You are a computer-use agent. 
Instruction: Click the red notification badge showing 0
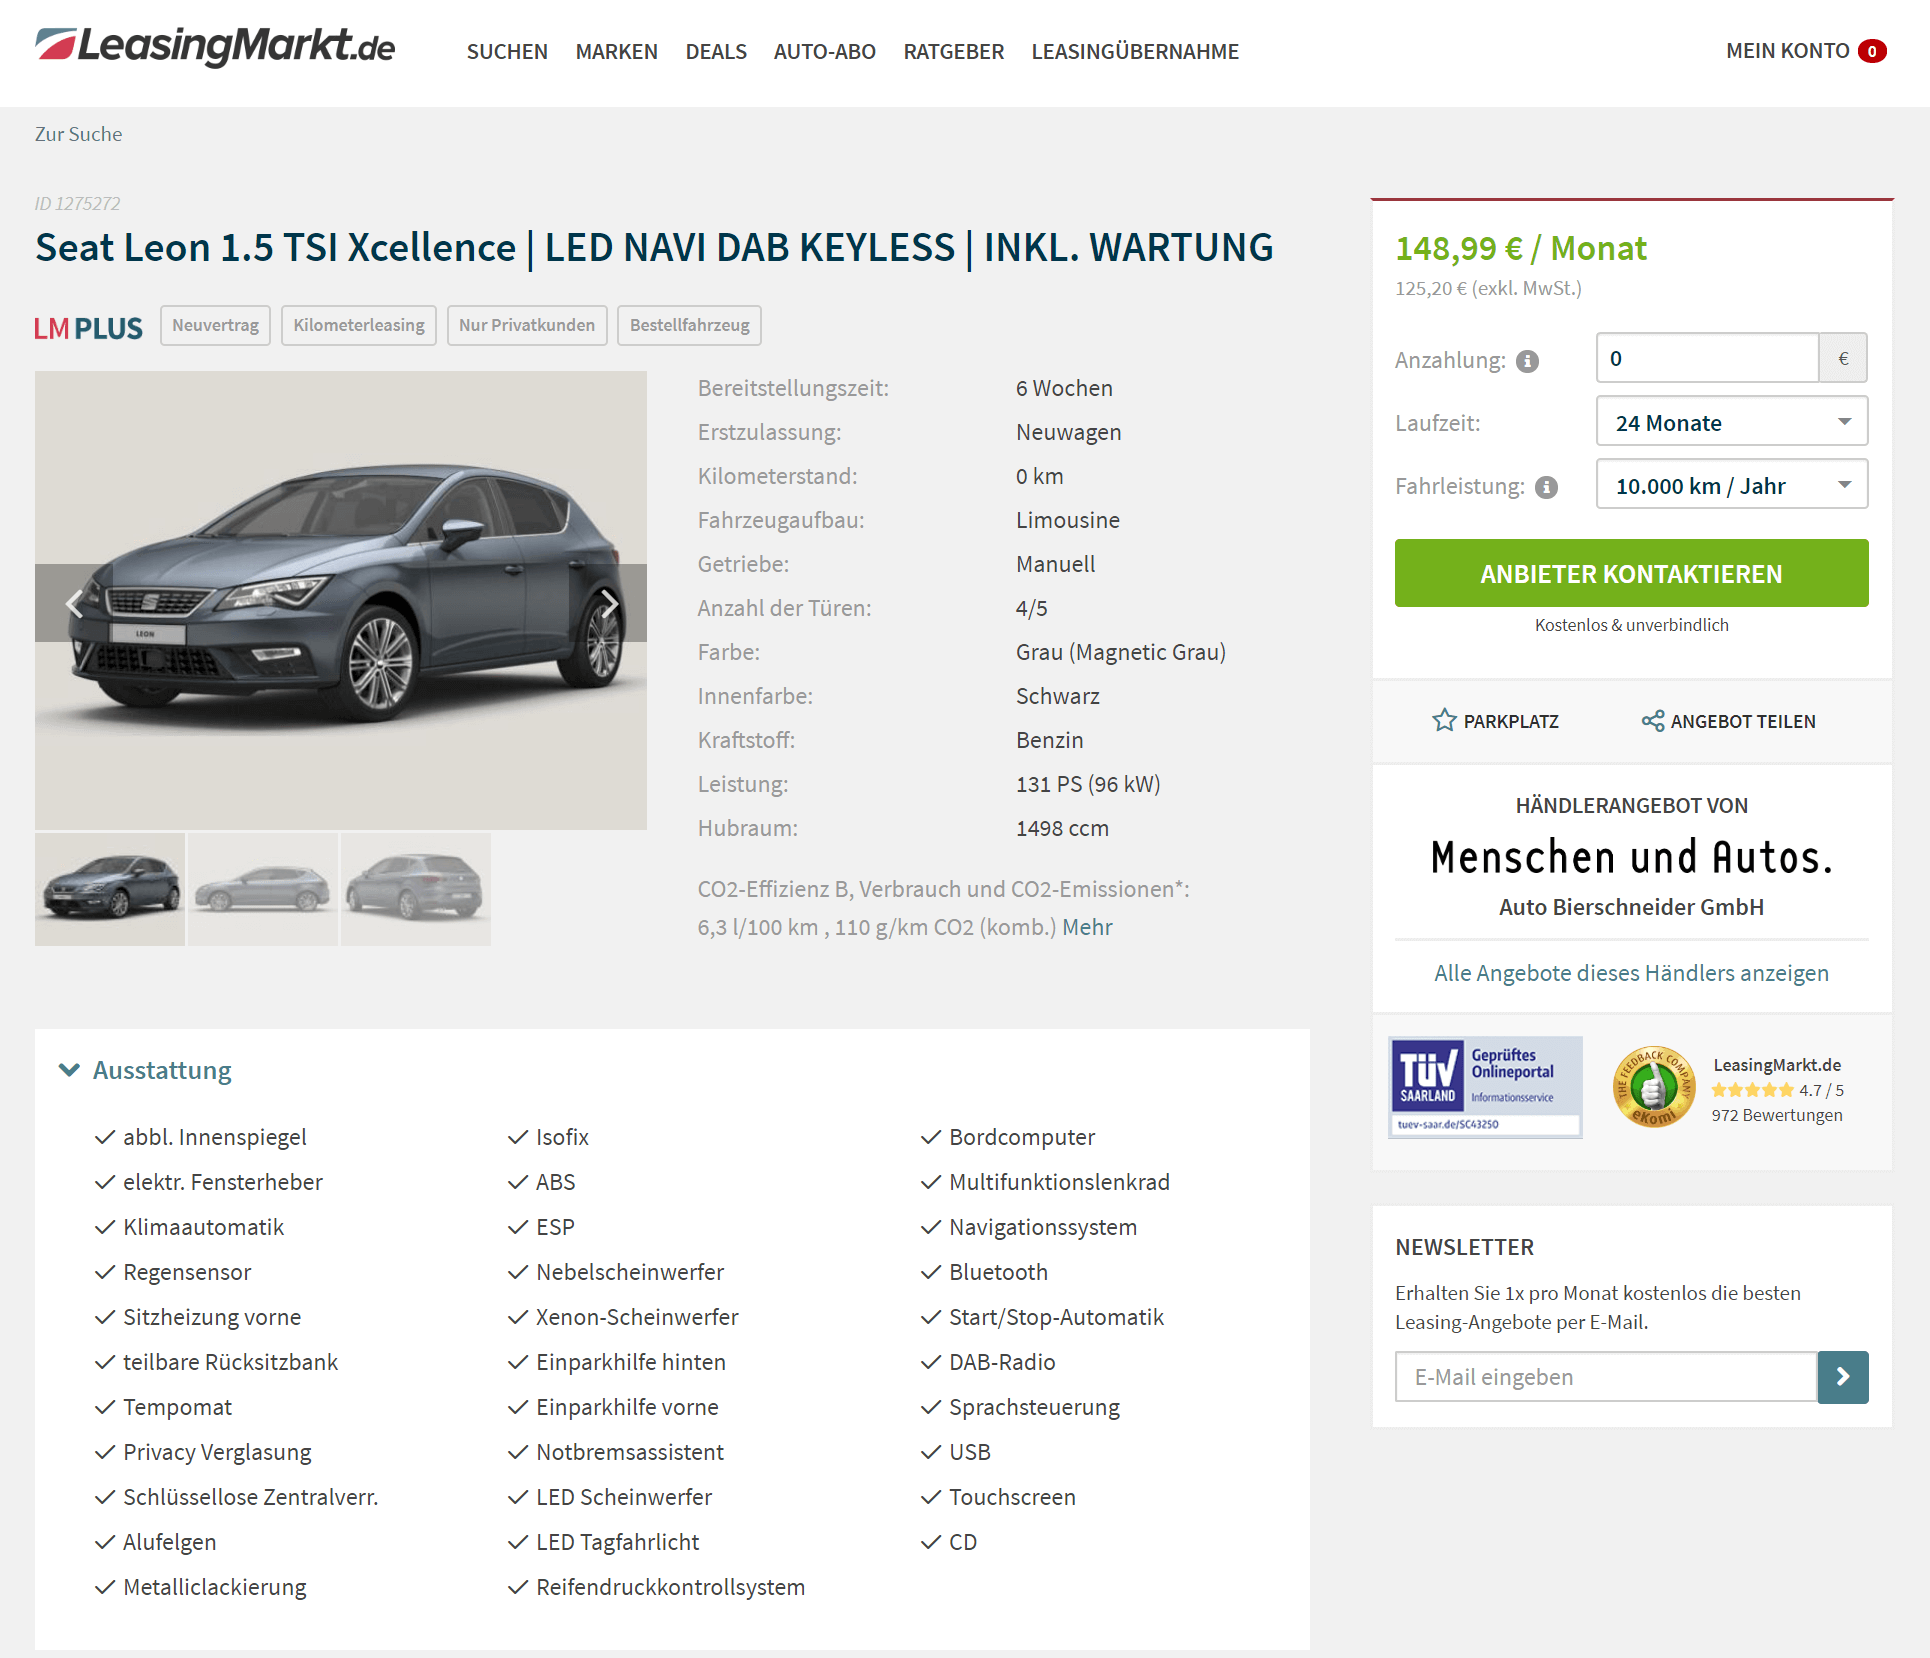point(1872,51)
